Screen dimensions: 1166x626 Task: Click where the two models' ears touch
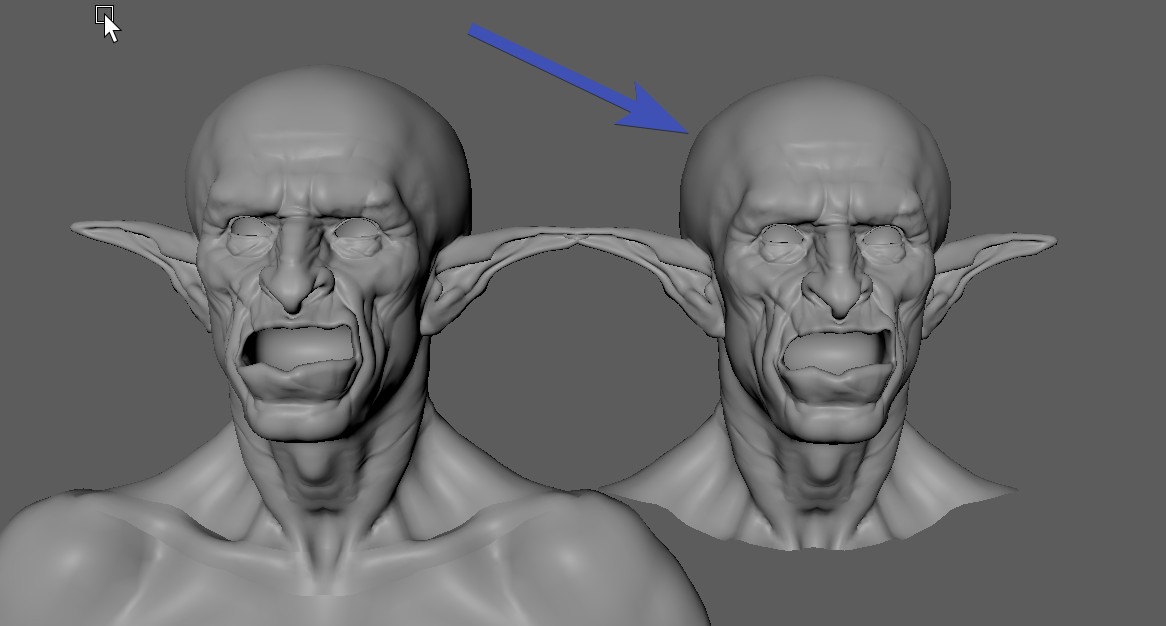[x=573, y=240]
